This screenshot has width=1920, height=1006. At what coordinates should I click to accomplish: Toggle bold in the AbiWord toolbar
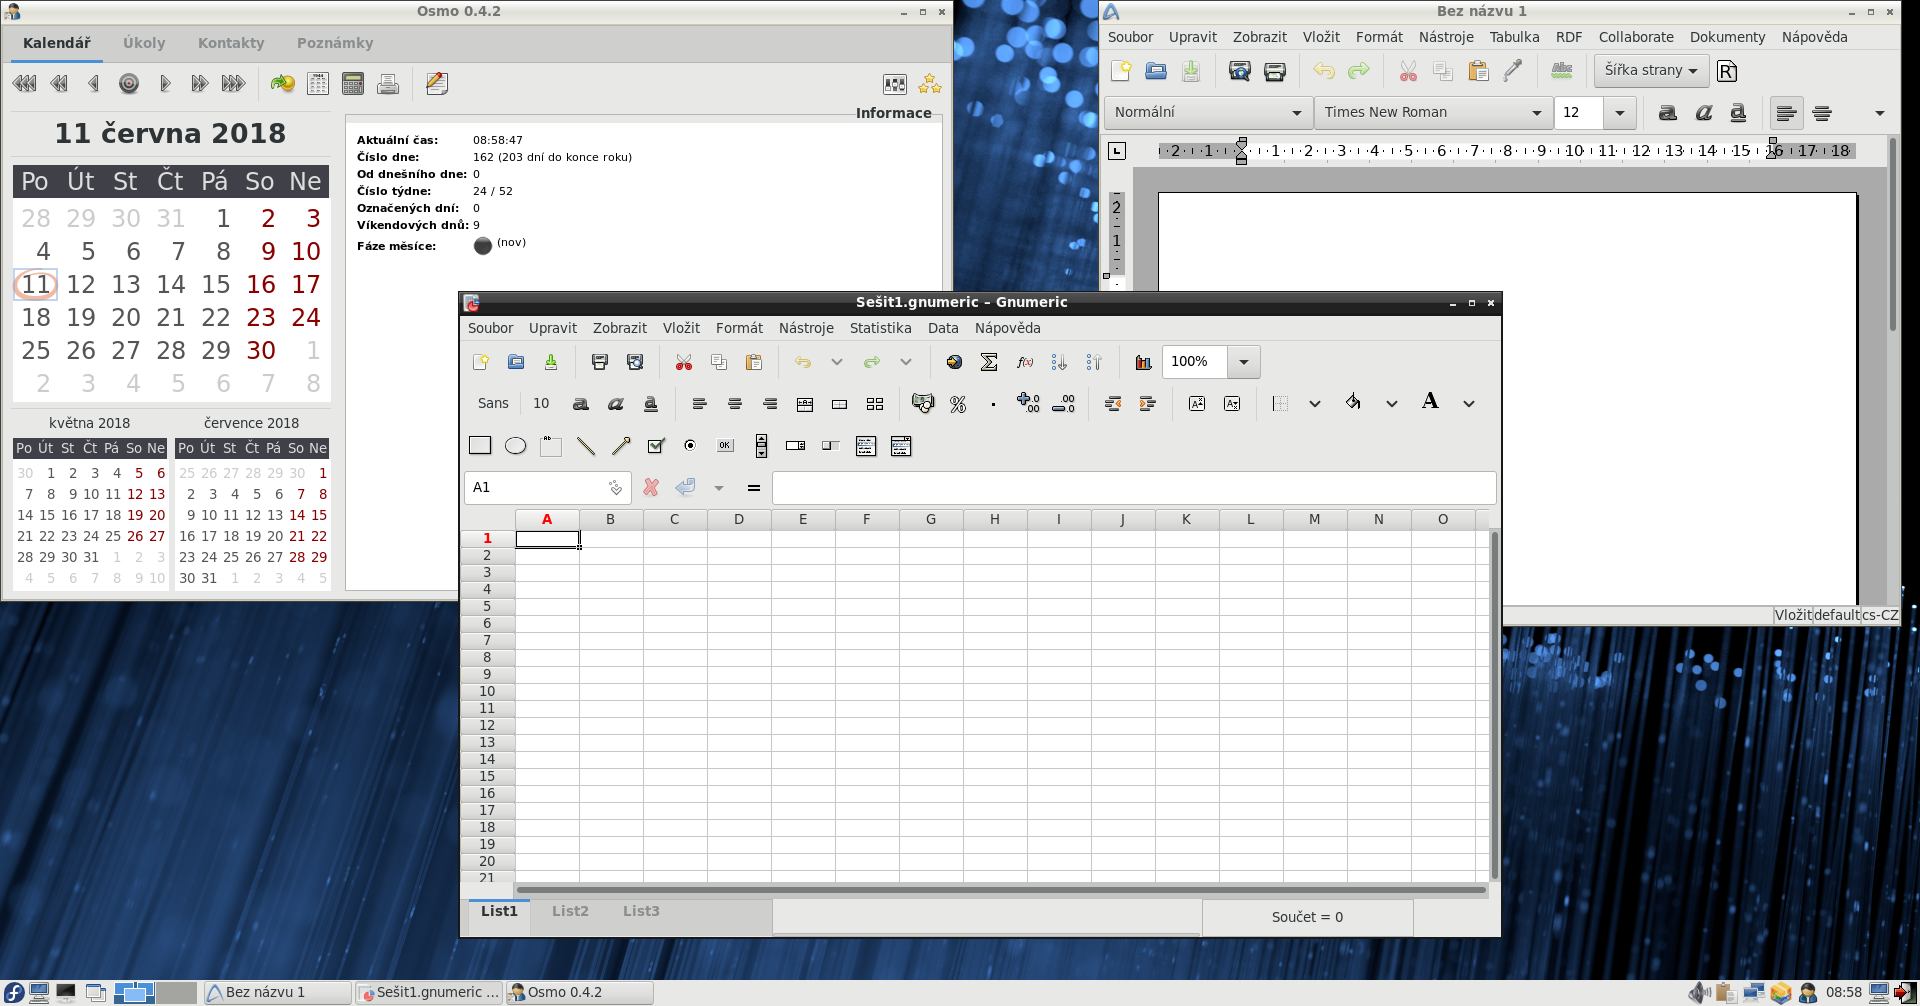pos(1667,113)
